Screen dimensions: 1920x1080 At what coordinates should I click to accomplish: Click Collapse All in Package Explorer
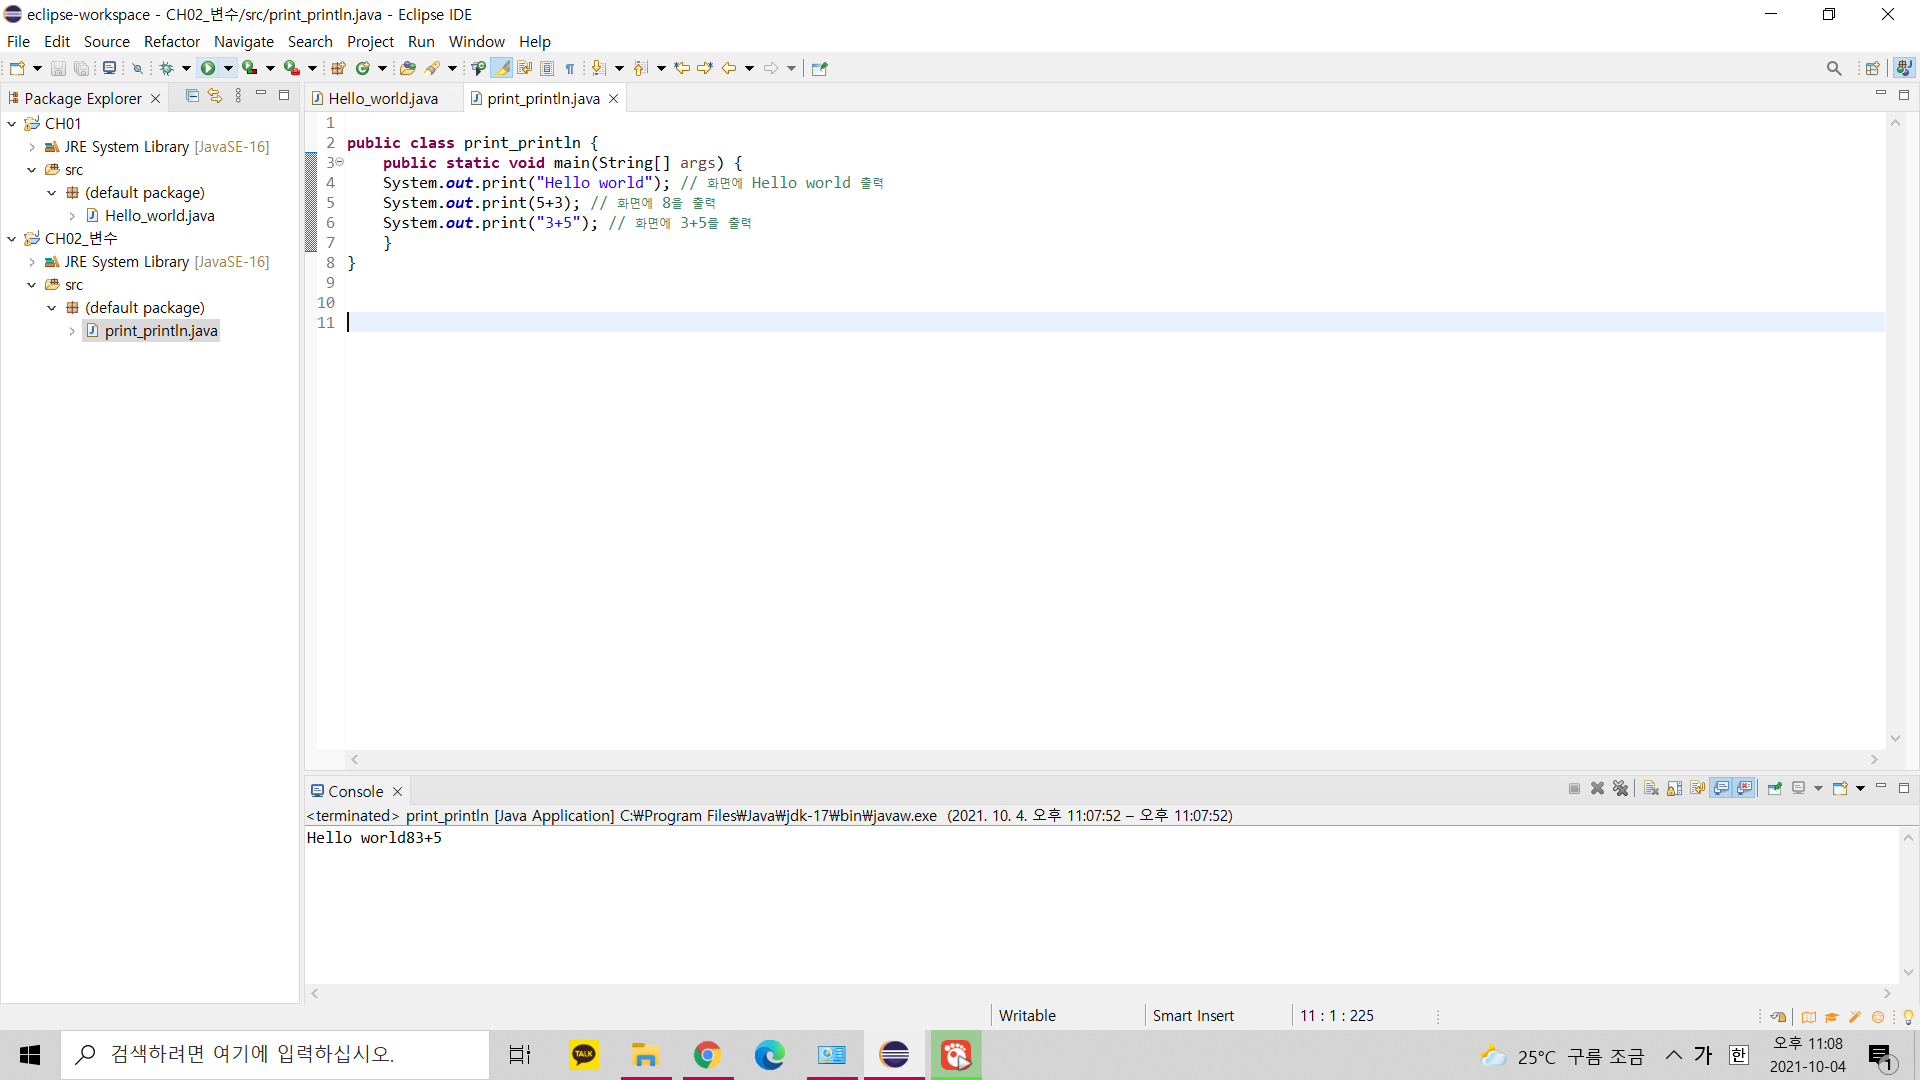coord(192,96)
